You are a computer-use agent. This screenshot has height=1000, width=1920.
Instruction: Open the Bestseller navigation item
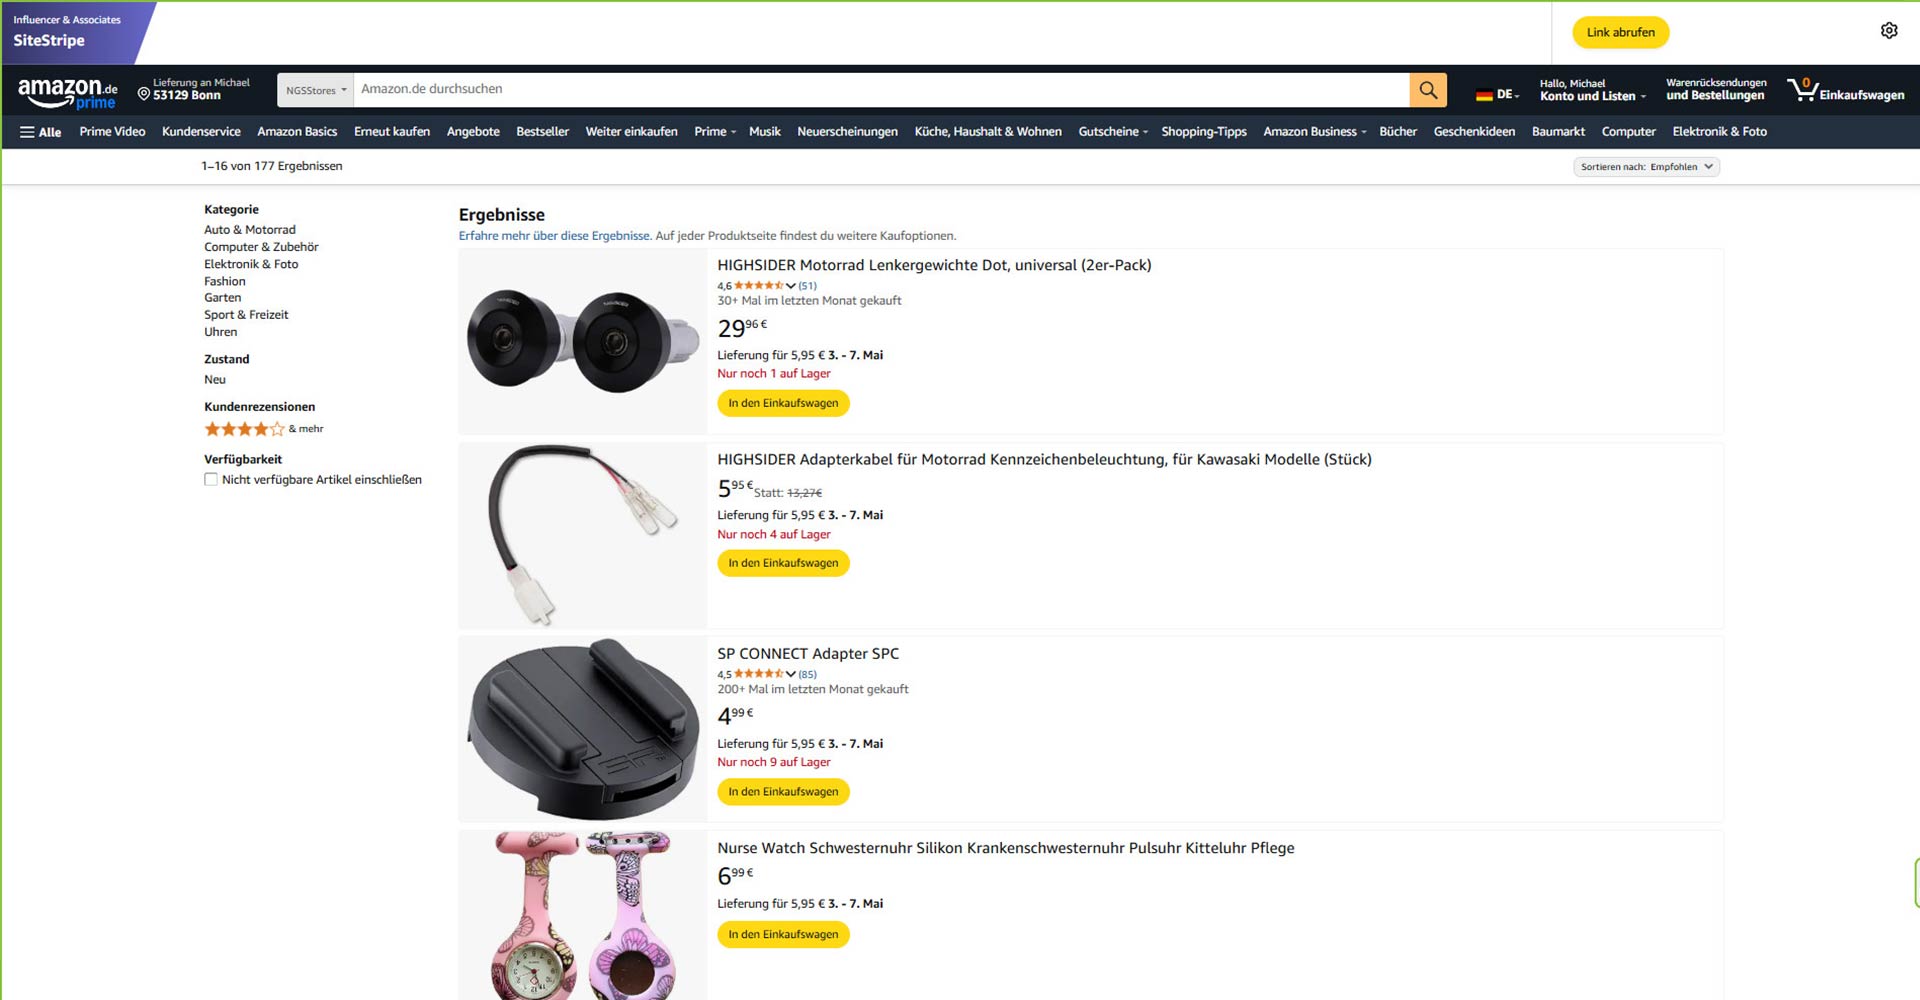pyautogui.click(x=542, y=132)
